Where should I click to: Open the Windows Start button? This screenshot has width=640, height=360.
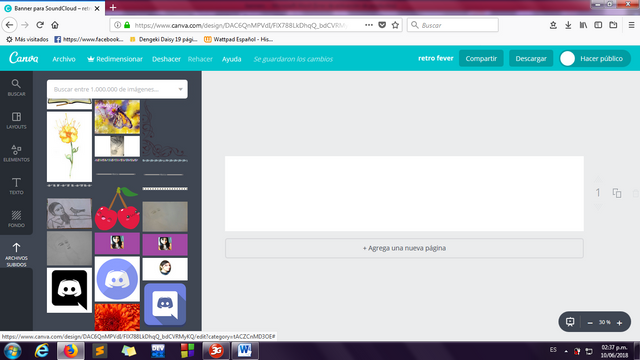click(13, 351)
